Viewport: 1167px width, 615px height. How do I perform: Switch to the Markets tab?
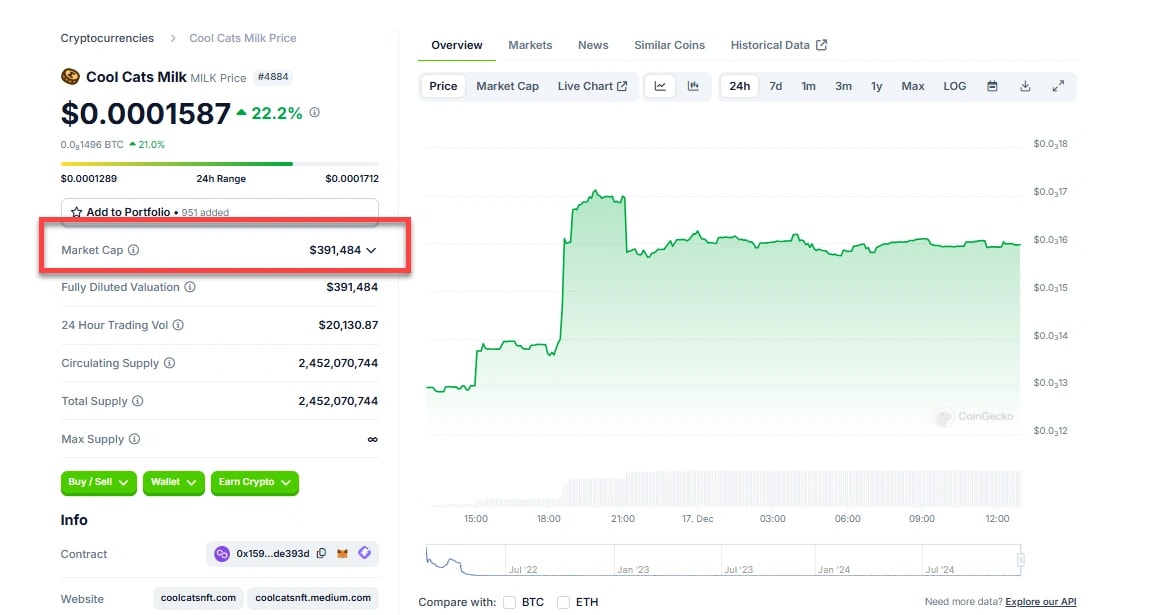(x=530, y=45)
